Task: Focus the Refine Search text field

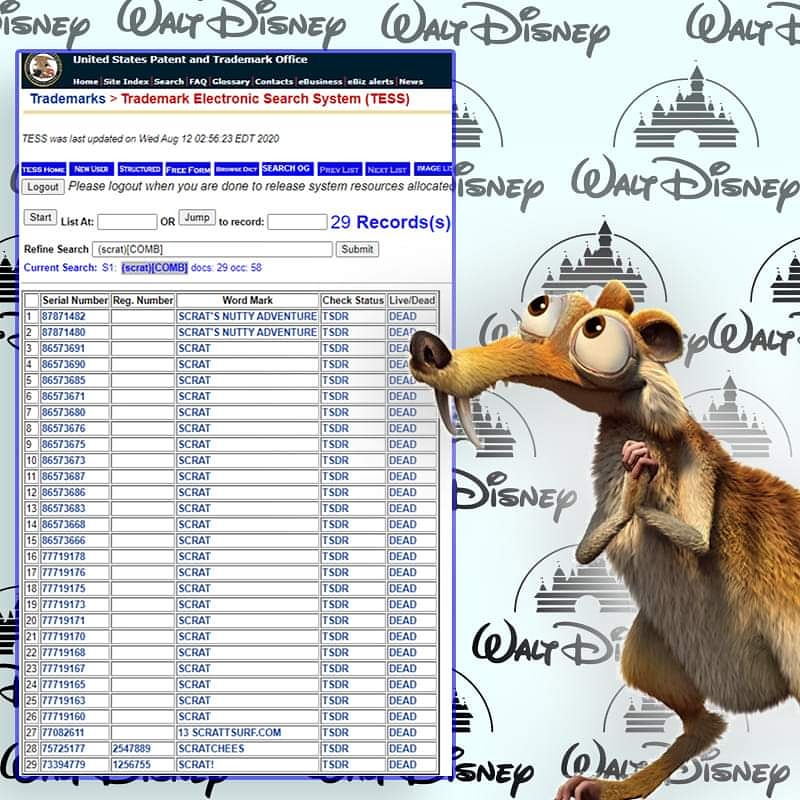Action: 212,249
